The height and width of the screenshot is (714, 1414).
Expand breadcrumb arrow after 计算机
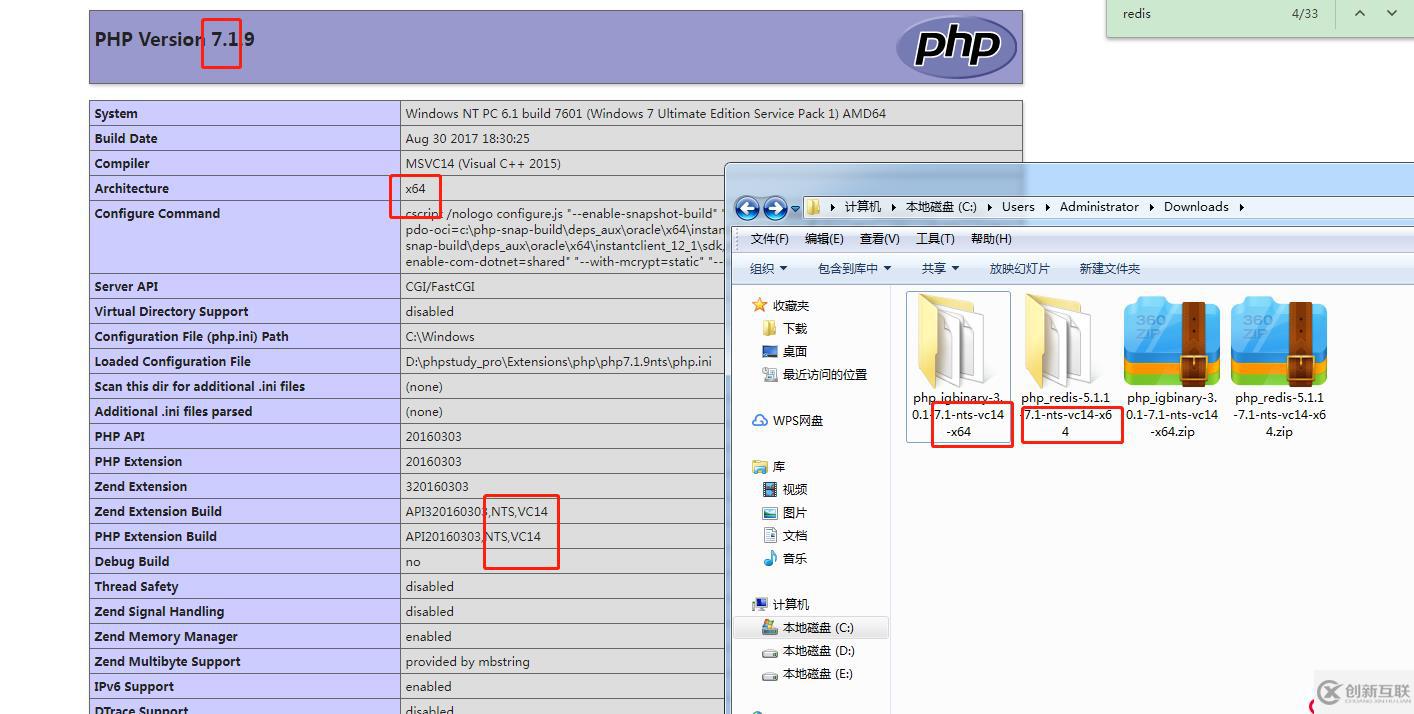(x=893, y=207)
